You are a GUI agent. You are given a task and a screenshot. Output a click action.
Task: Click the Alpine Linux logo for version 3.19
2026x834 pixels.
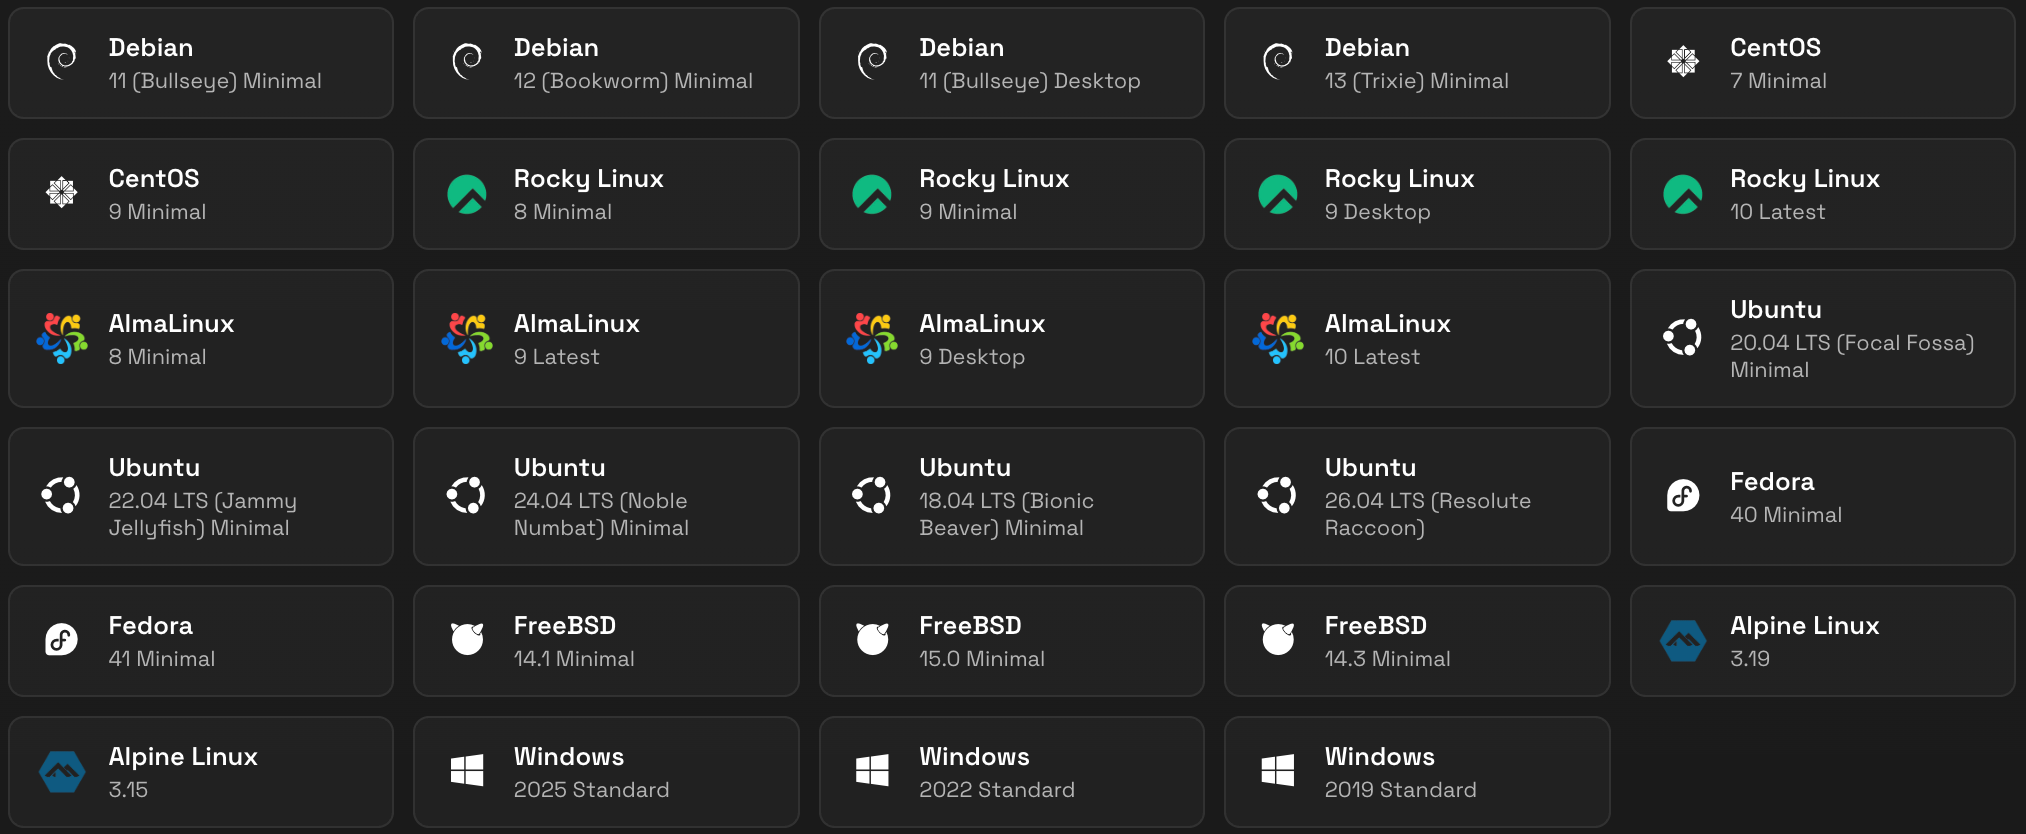(1683, 641)
